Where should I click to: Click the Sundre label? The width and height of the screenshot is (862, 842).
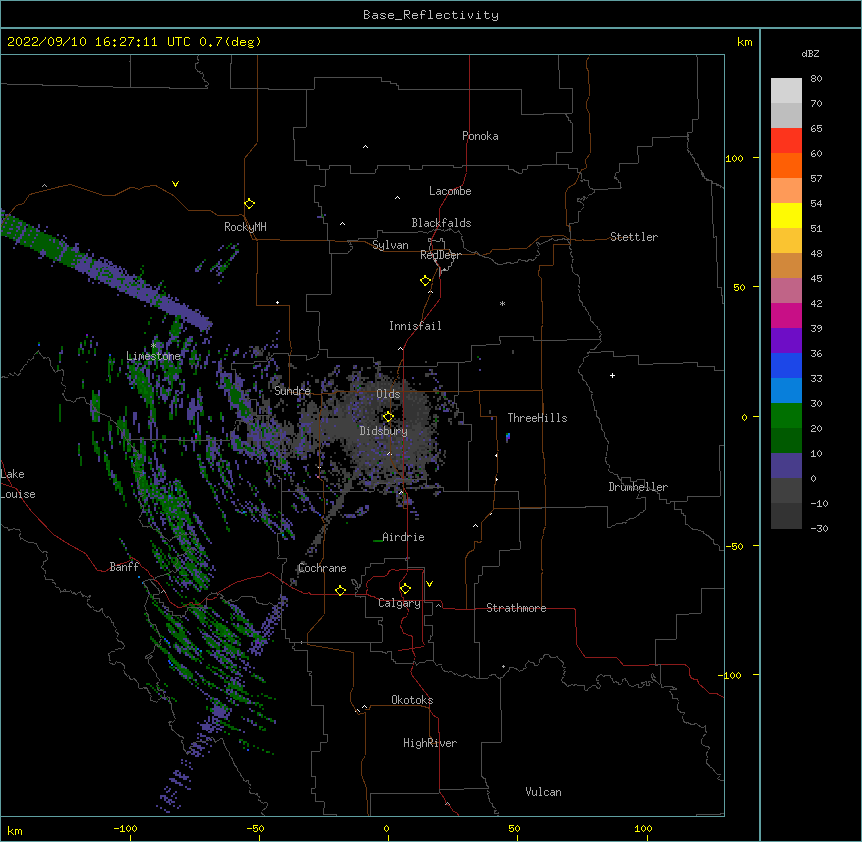292,391
